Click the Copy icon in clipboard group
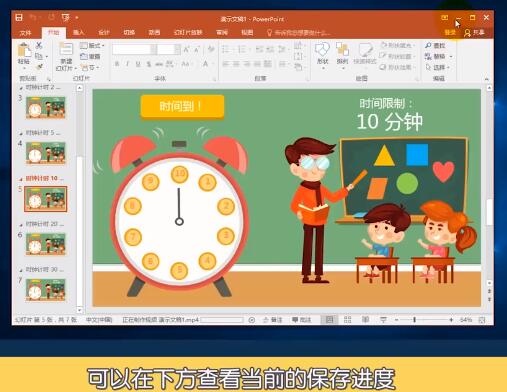 click(x=39, y=56)
